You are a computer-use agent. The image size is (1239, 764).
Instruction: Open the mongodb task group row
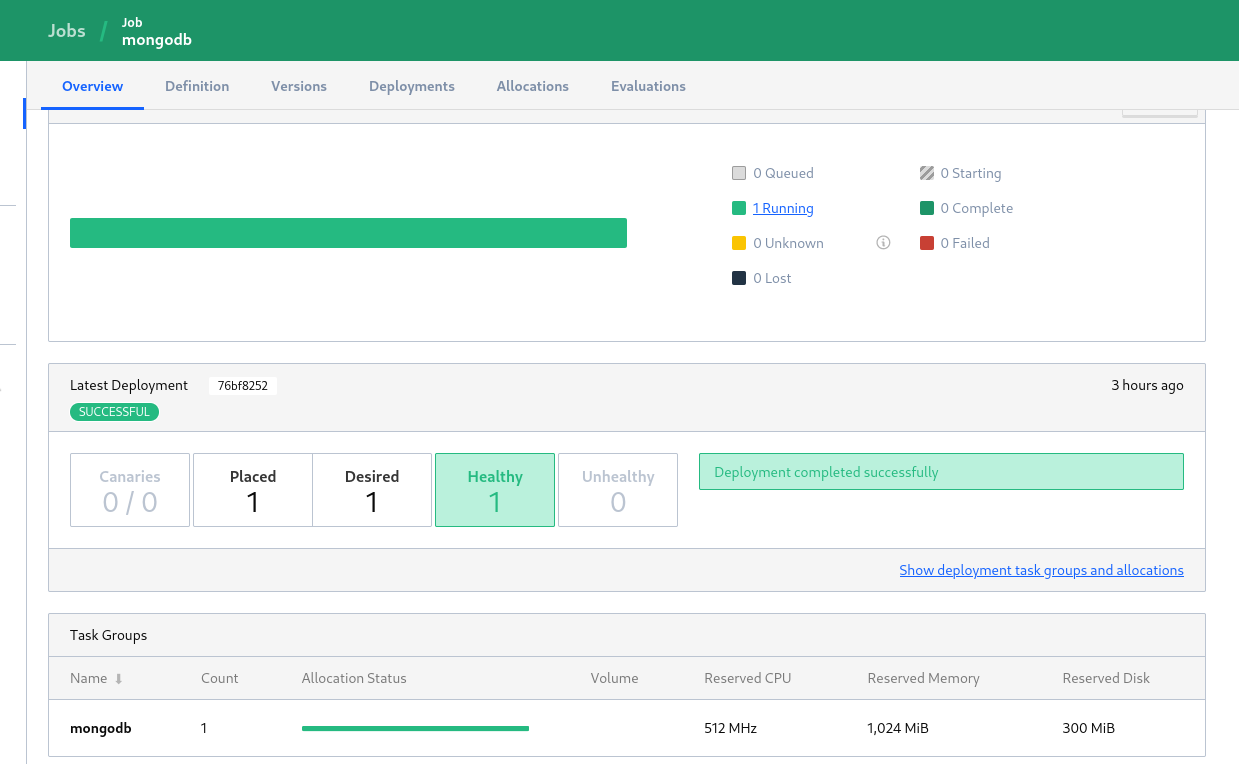pos(101,728)
